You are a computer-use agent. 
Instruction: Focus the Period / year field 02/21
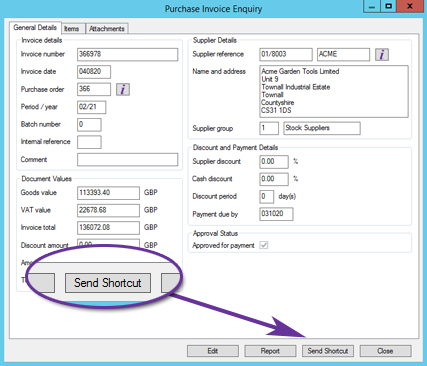(92, 107)
